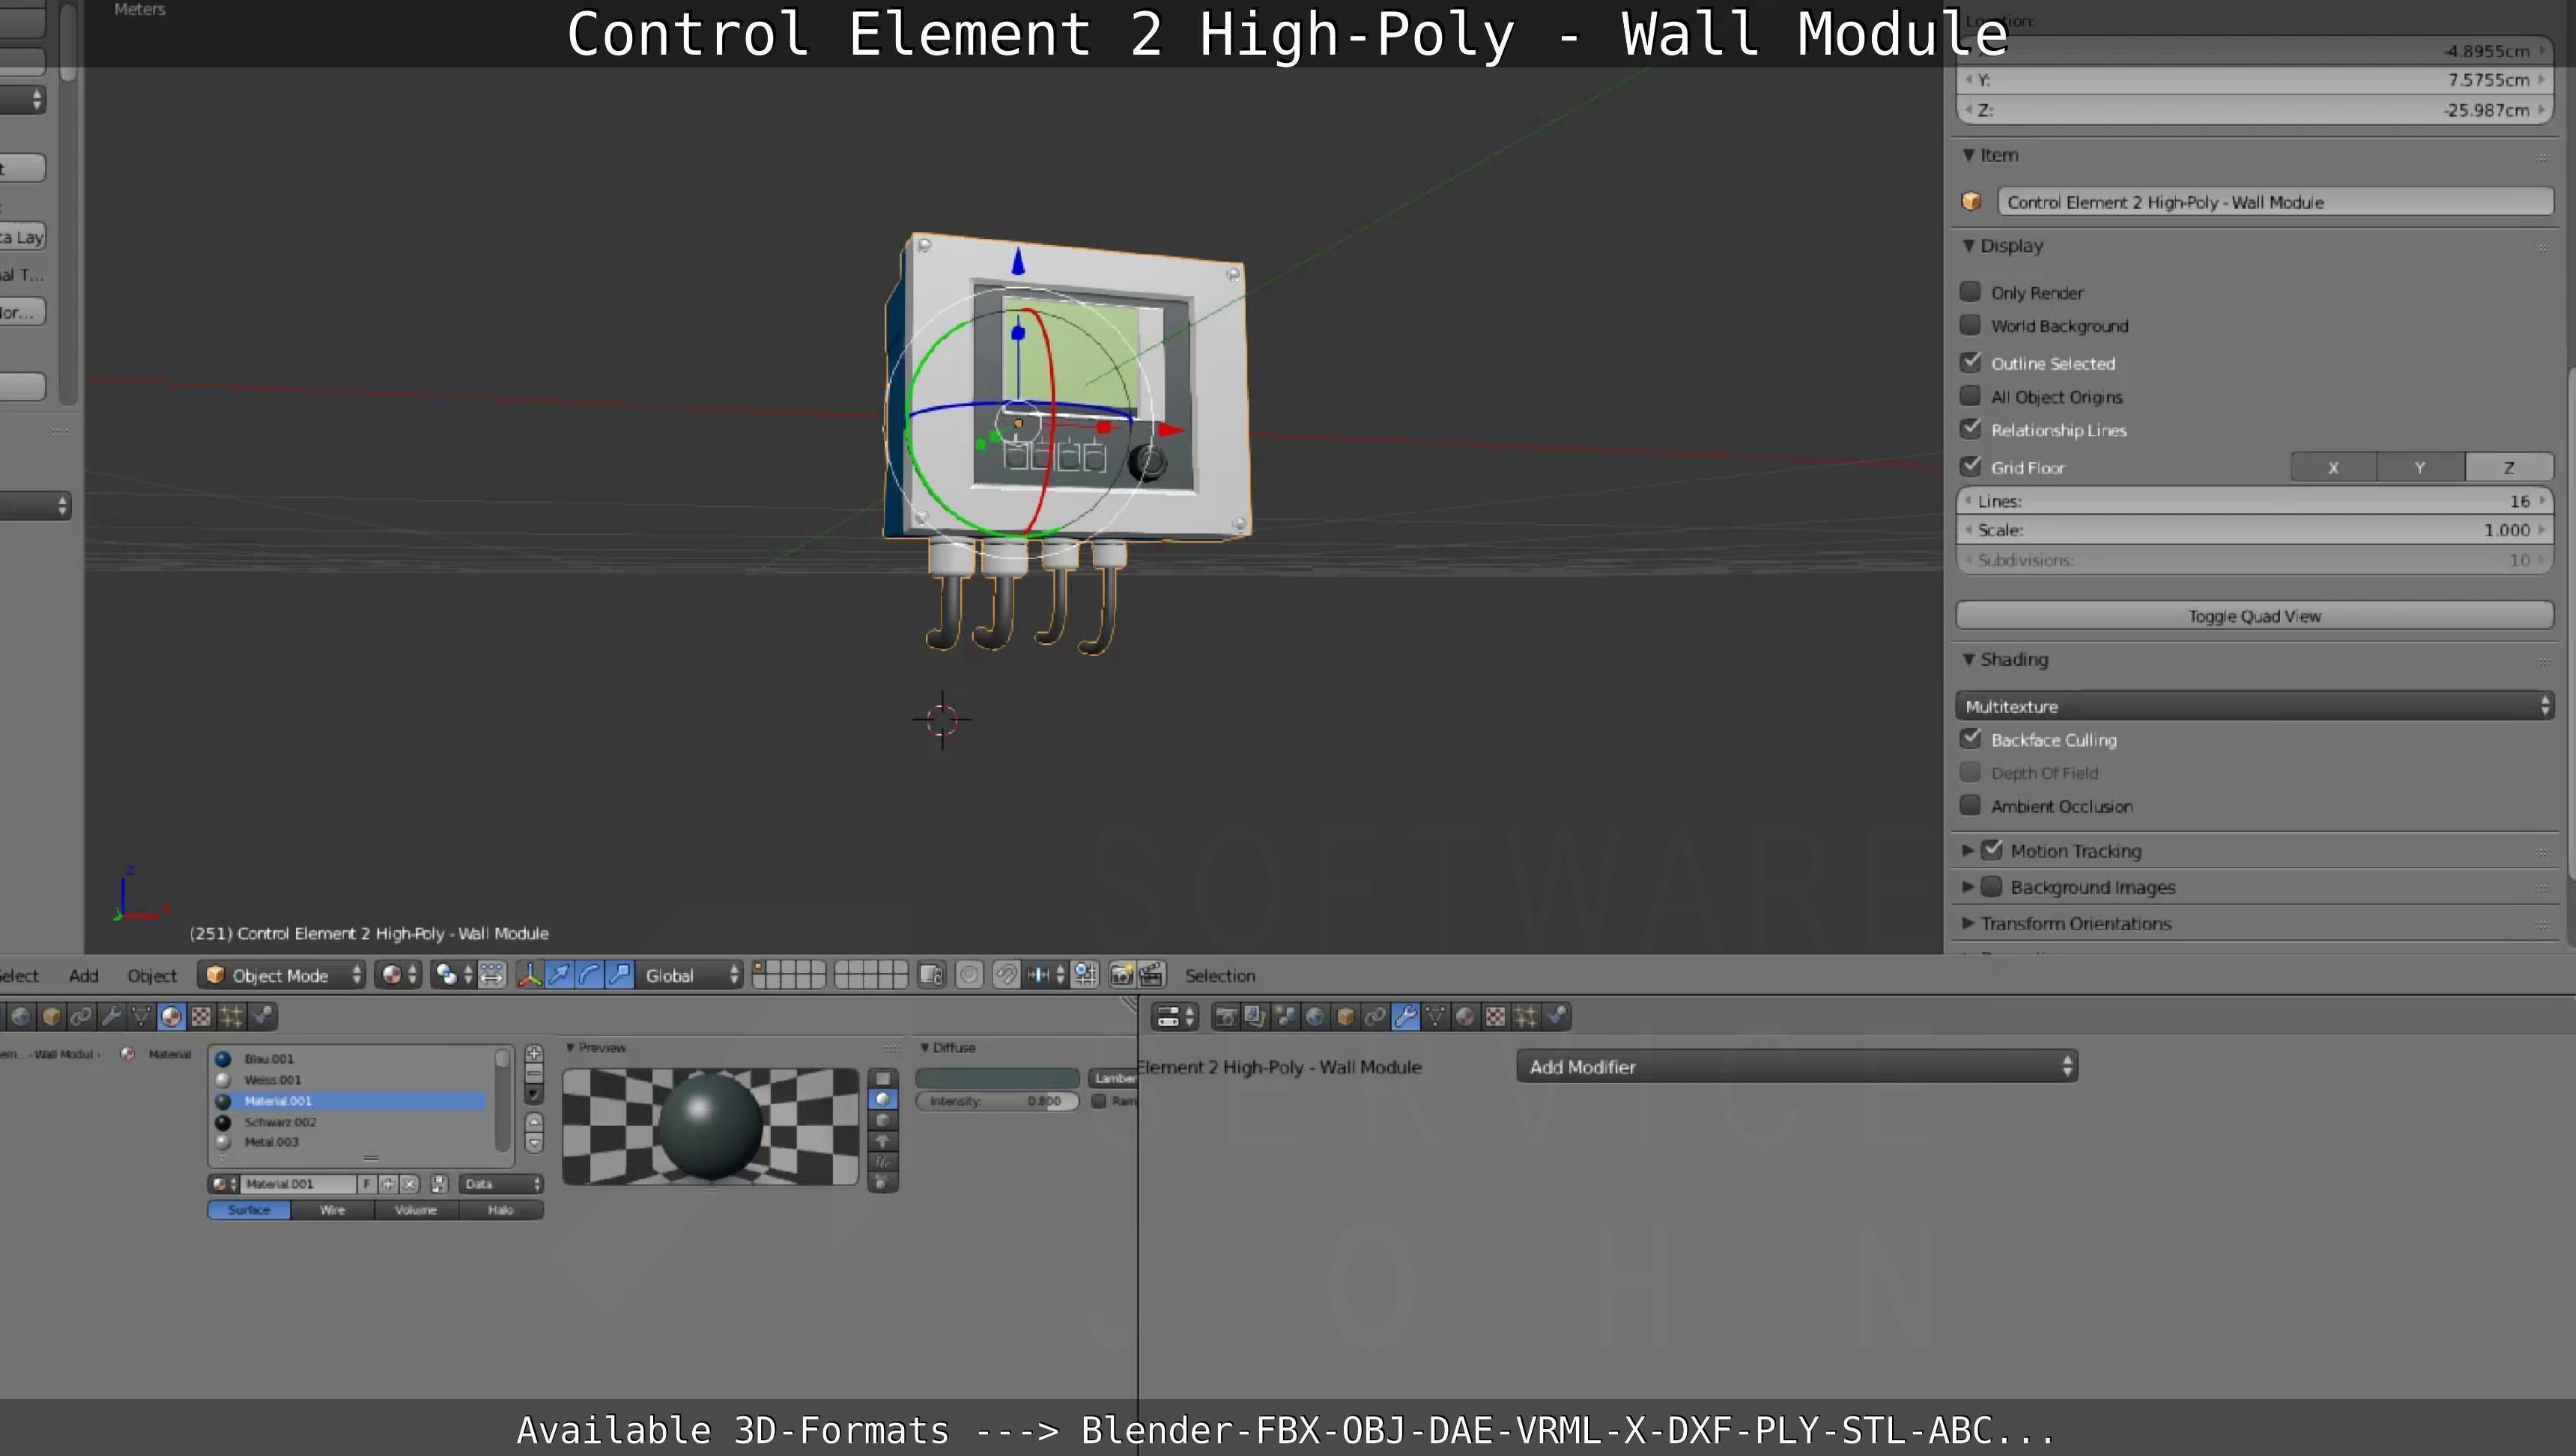Open viewport shading mode selector in 3D header

(x=399, y=975)
